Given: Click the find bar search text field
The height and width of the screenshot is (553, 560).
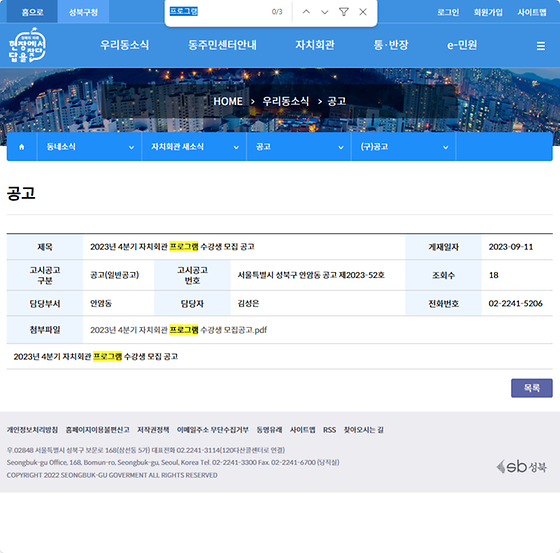Looking at the screenshot, I should (218, 12).
